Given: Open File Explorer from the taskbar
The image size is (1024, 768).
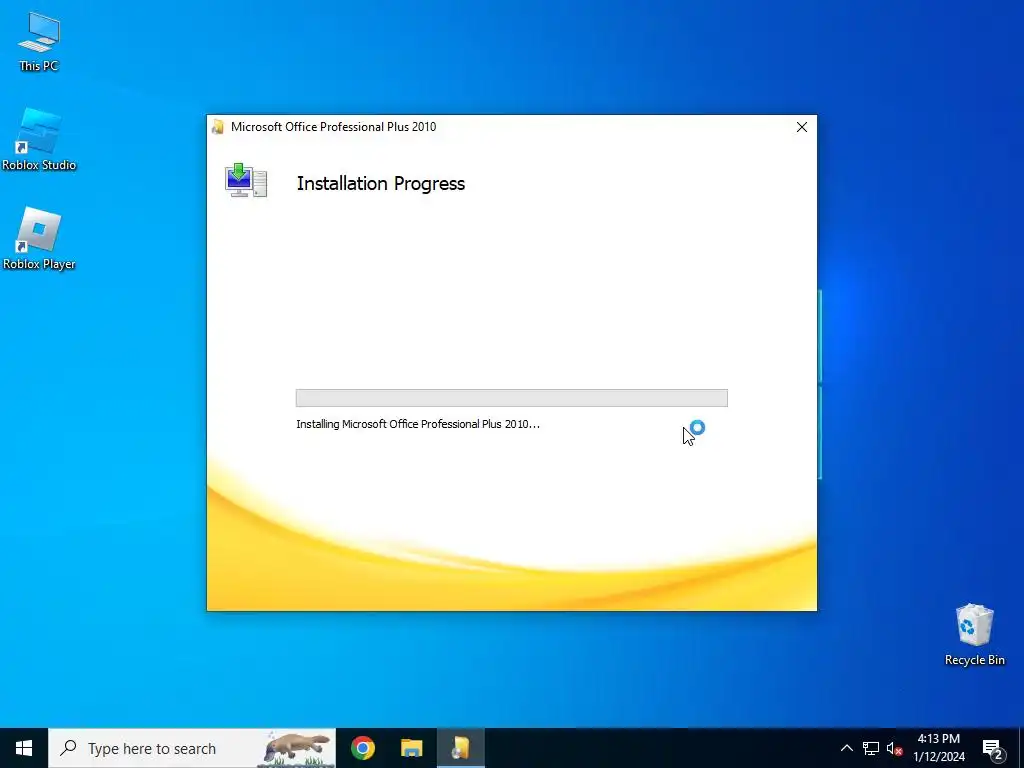Looking at the screenshot, I should click(411, 748).
